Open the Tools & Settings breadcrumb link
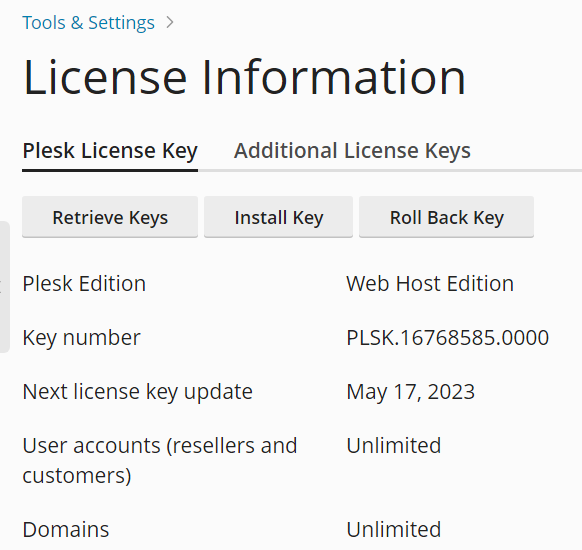582x550 pixels. click(88, 23)
